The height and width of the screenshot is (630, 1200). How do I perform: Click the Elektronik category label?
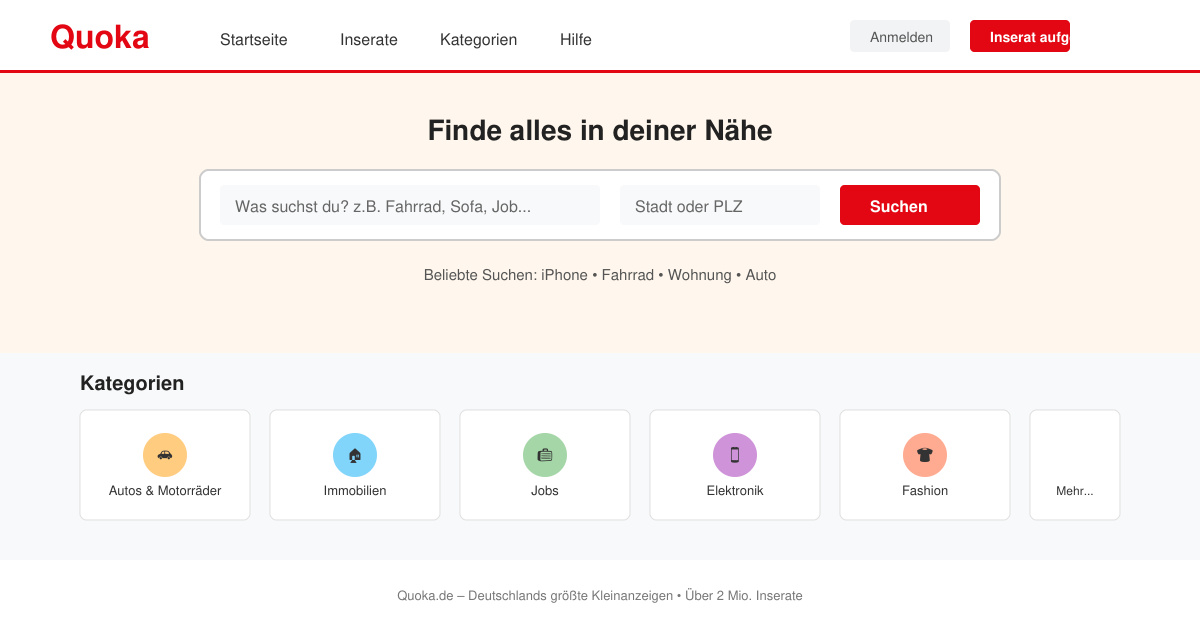click(735, 491)
